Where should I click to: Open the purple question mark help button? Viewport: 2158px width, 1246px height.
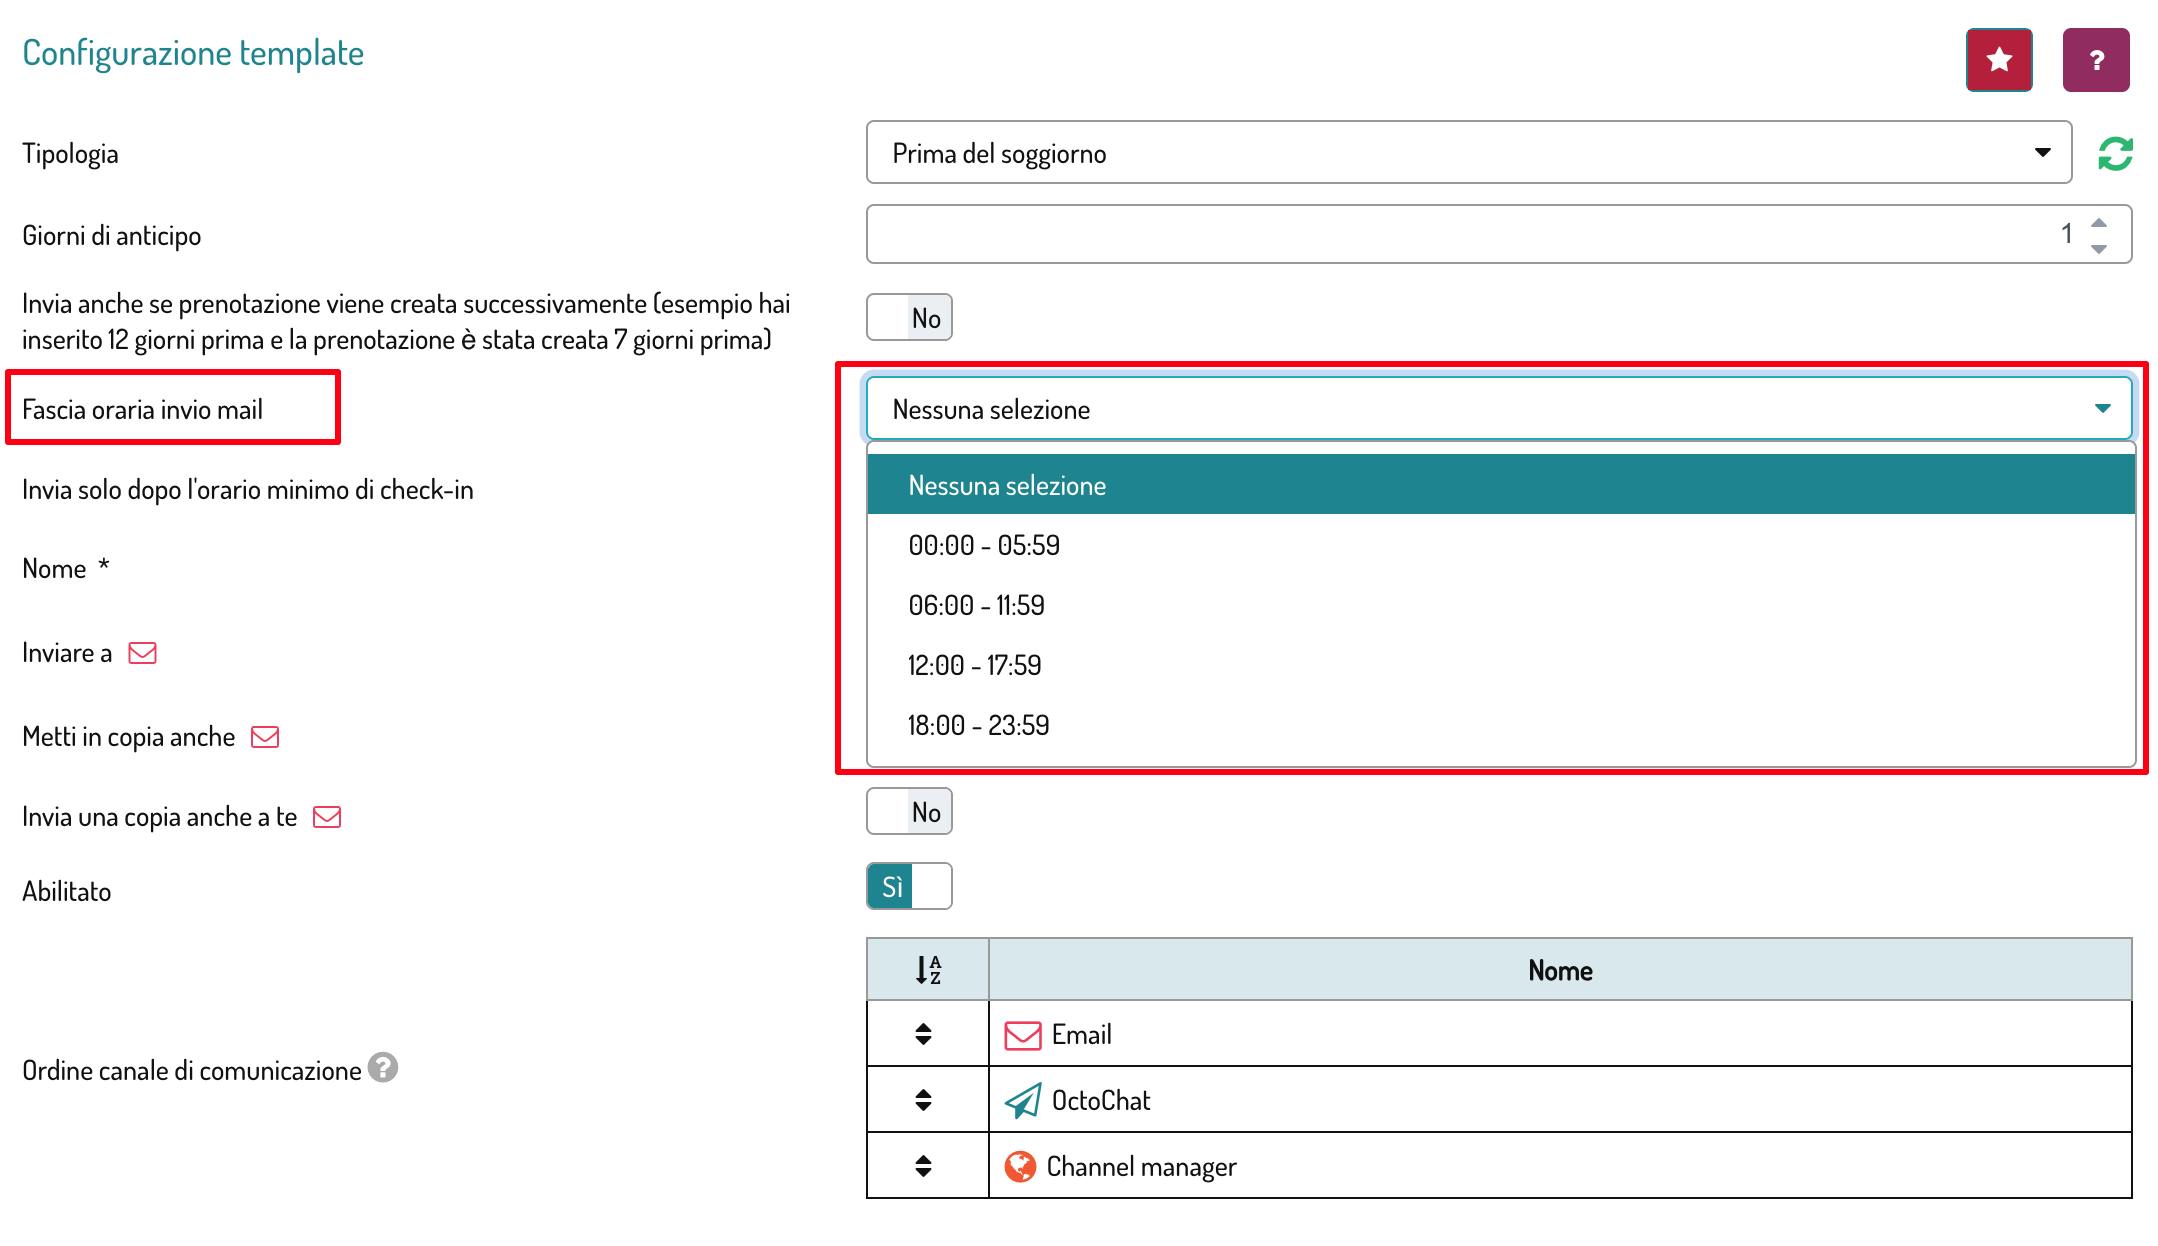(x=2096, y=60)
